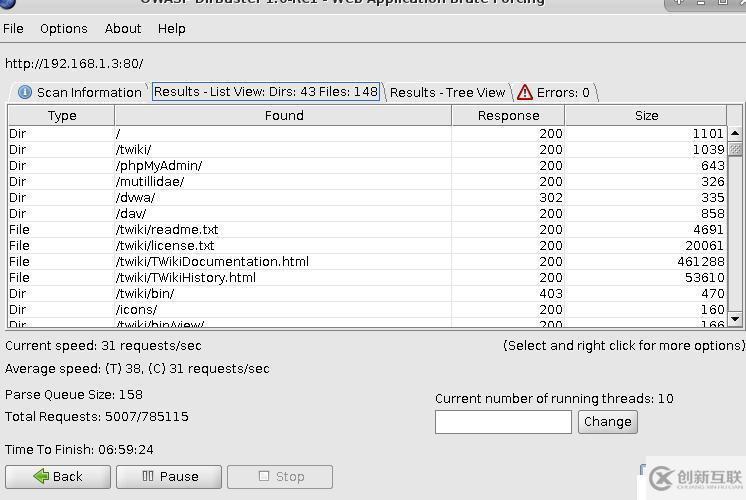Select the /twiki/ directory row
Viewport: 746px width, 500px height.
(x=367, y=149)
